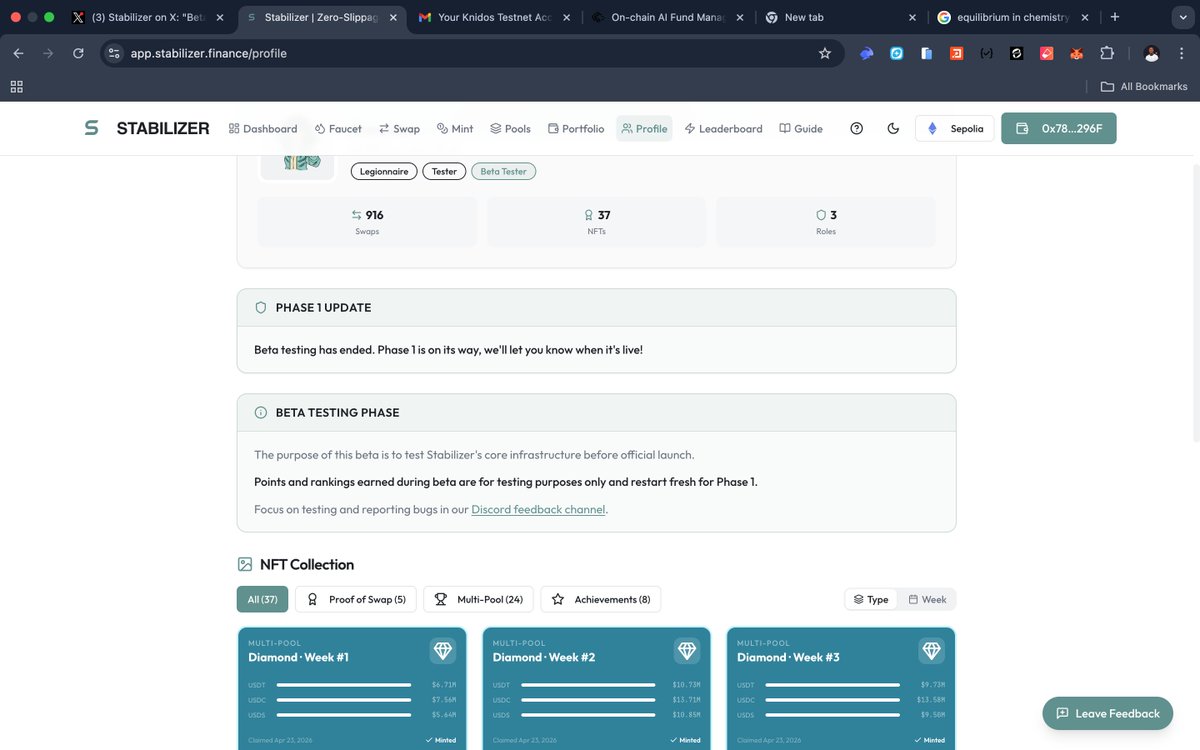Click the diamond icon on Week #2 card
Screen dimensions: 1200x750
pos(687,651)
